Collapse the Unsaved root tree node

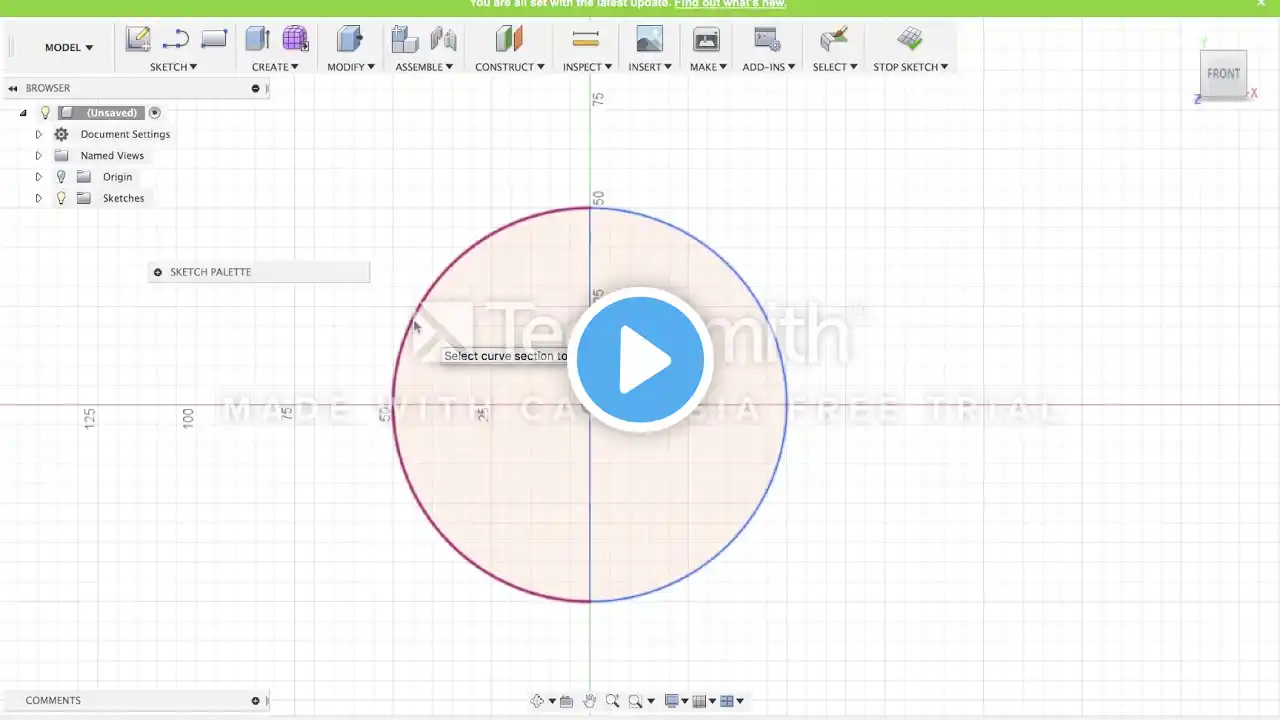23,113
